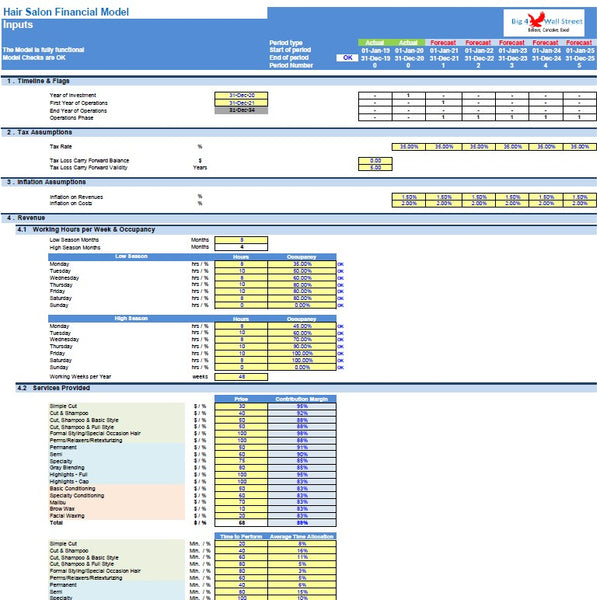Select the Tax Loss Carry Forward Balance value
This screenshot has width=600, height=600.
[375, 160]
